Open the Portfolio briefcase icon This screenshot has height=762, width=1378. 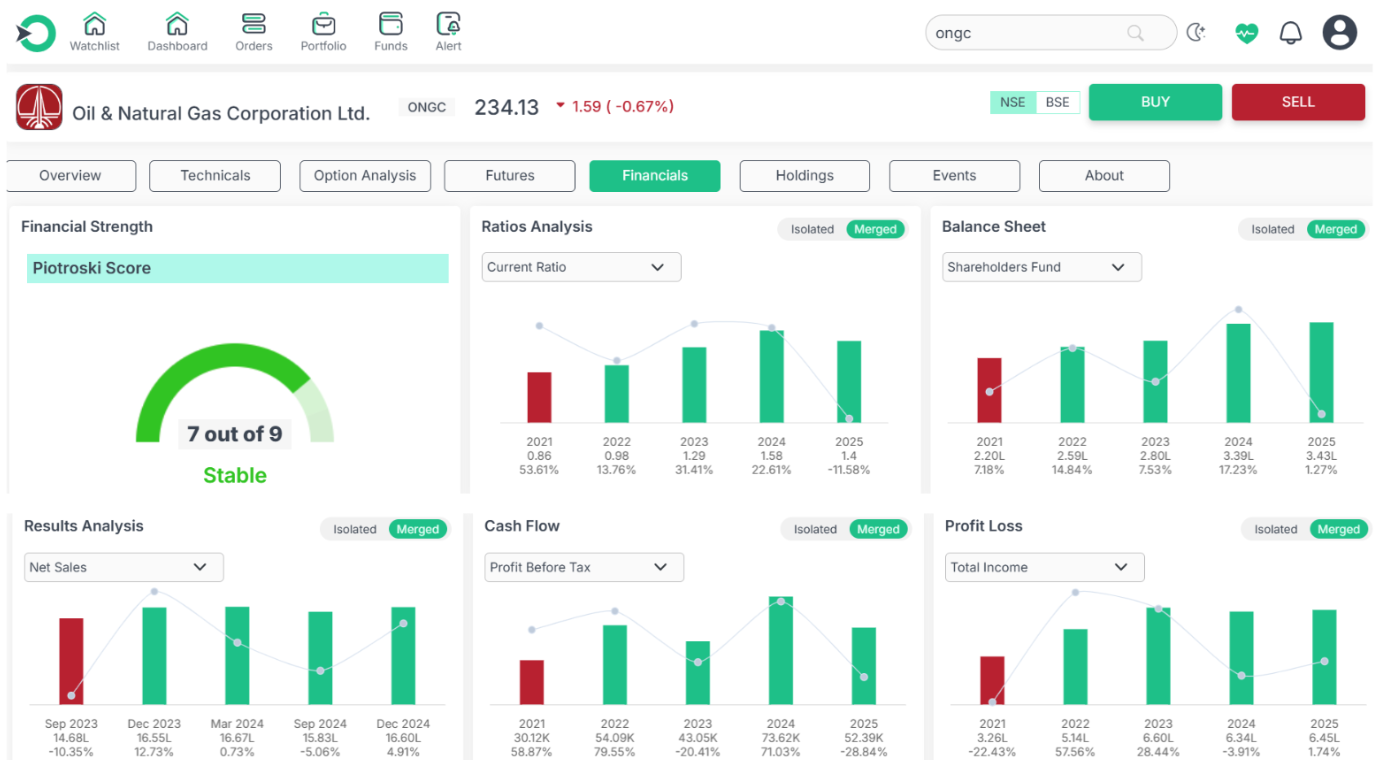(x=323, y=24)
